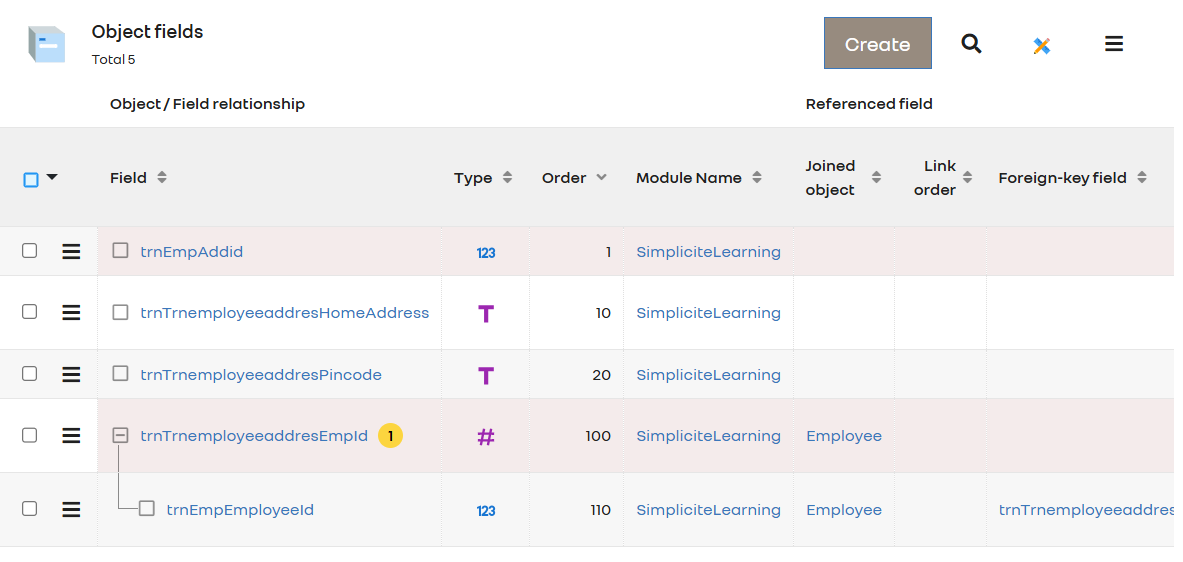The width and height of the screenshot is (1183, 562).
Task: Open the Employee joined object link for trnEmpEmployeeId
Action: [x=843, y=510]
